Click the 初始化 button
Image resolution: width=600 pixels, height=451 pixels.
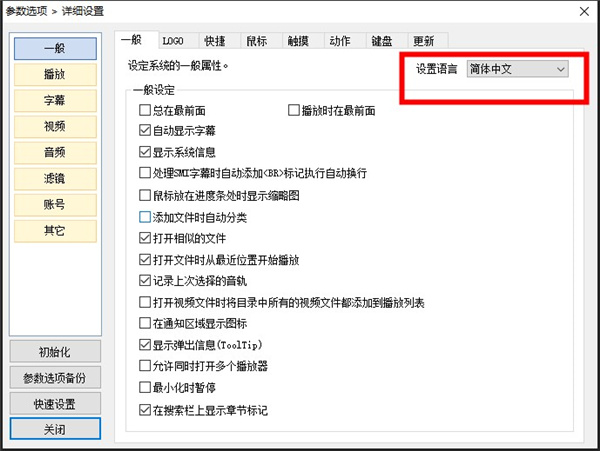pyautogui.click(x=55, y=351)
